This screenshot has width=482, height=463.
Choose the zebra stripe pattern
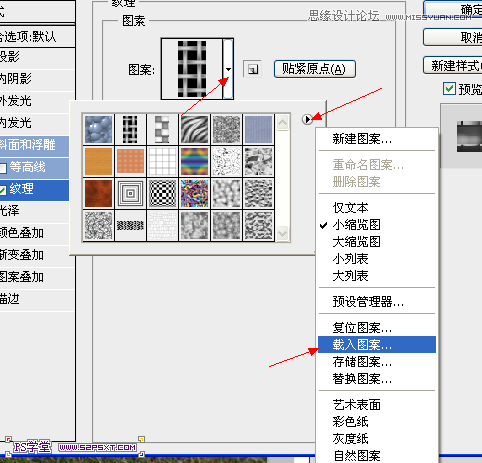pos(194,129)
